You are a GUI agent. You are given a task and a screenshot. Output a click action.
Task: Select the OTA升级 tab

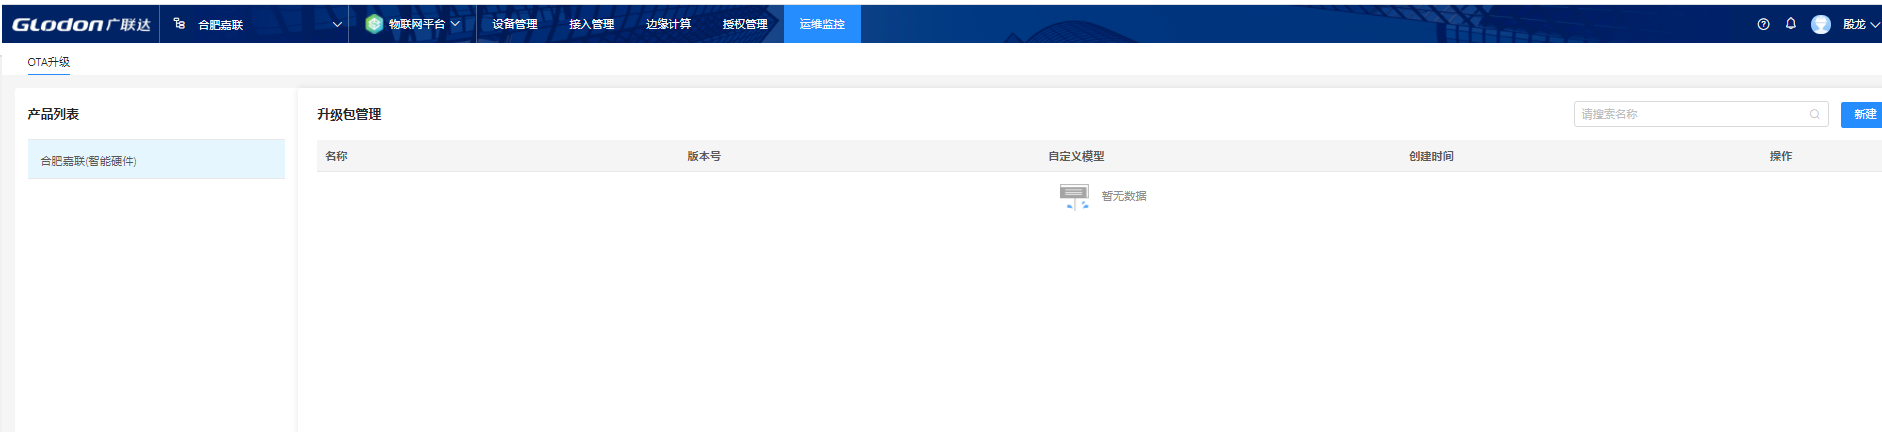48,62
